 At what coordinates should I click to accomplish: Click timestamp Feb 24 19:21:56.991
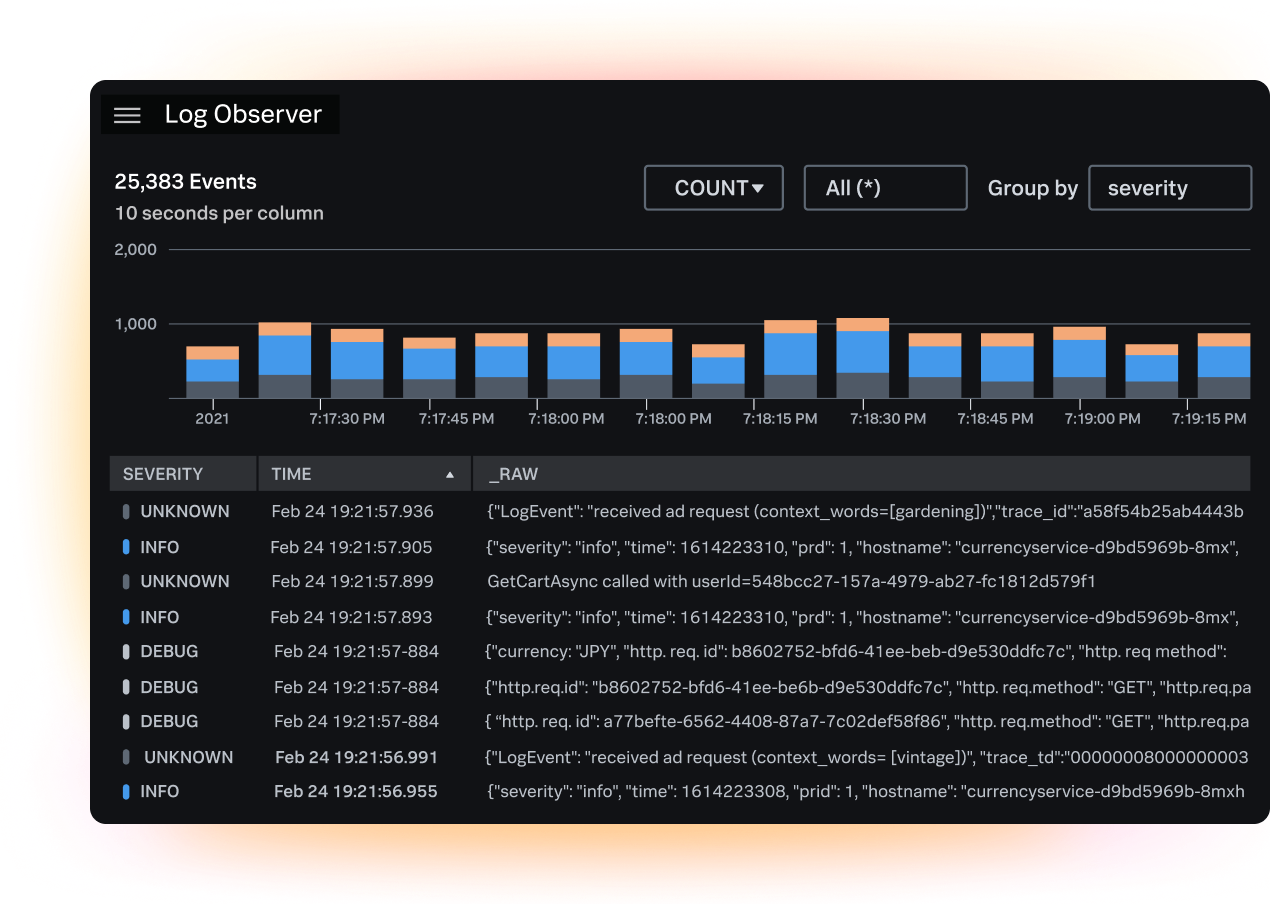pos(356,757)
